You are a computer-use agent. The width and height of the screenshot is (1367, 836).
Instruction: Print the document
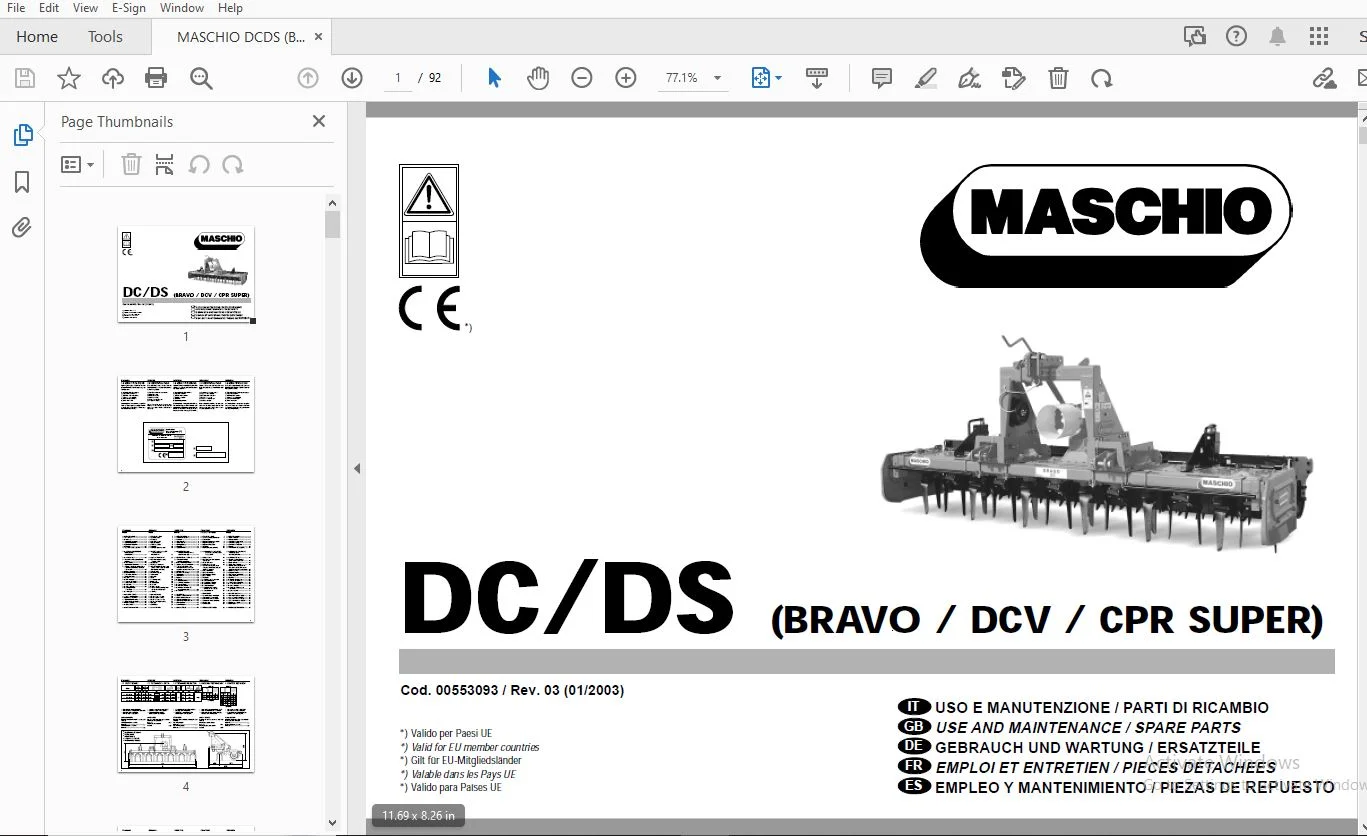pyautogui.click(x=156, y=78)
